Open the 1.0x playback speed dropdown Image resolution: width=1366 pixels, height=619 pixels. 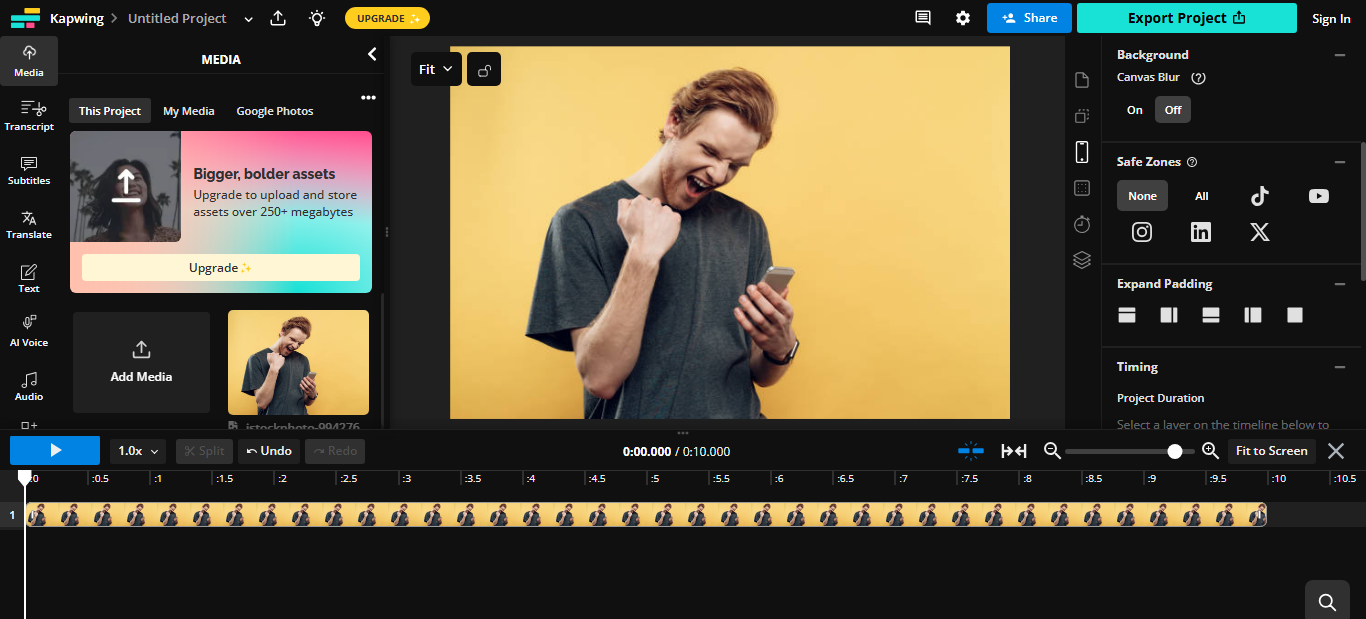point(136,450)
